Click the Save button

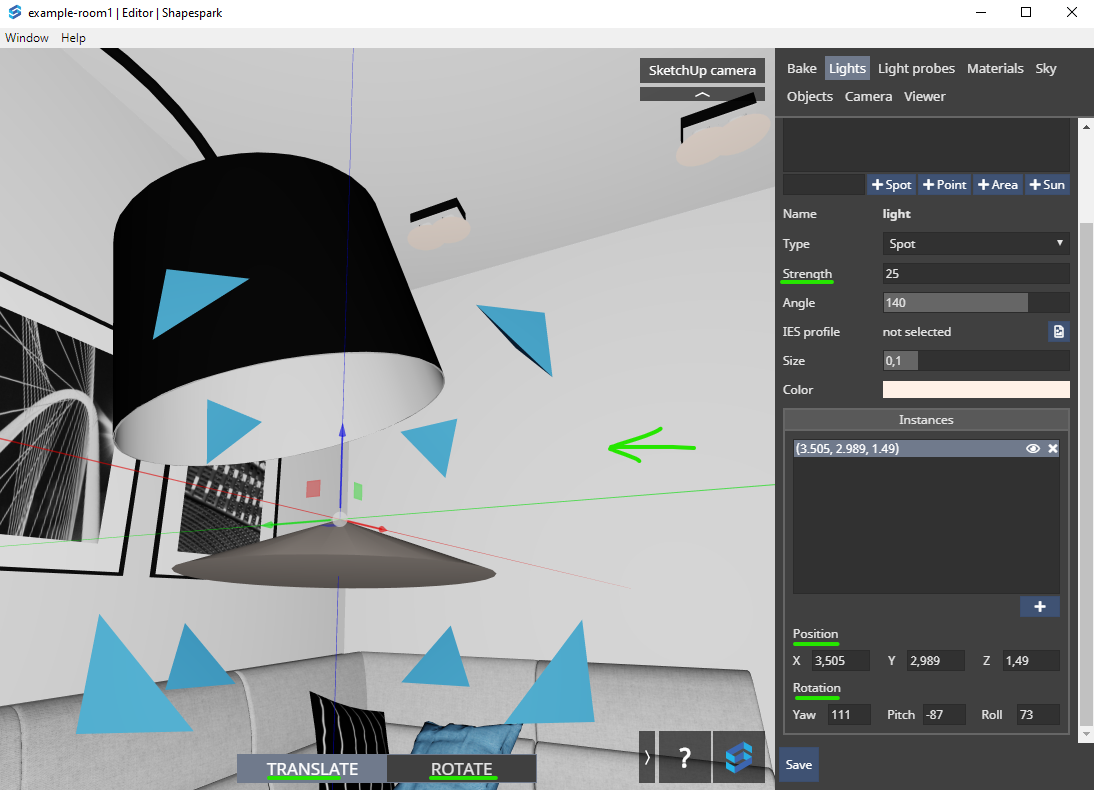(x=797, y=764)
